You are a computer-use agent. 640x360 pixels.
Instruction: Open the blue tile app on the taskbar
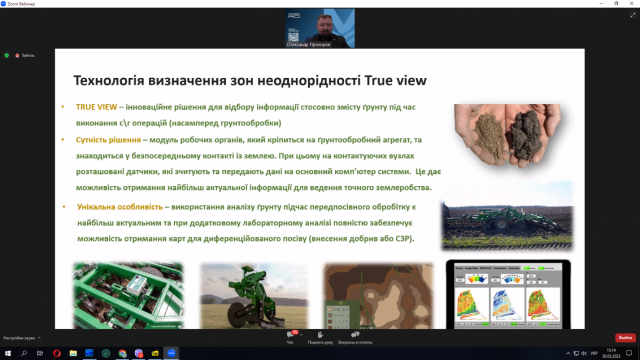pos(89,353)
